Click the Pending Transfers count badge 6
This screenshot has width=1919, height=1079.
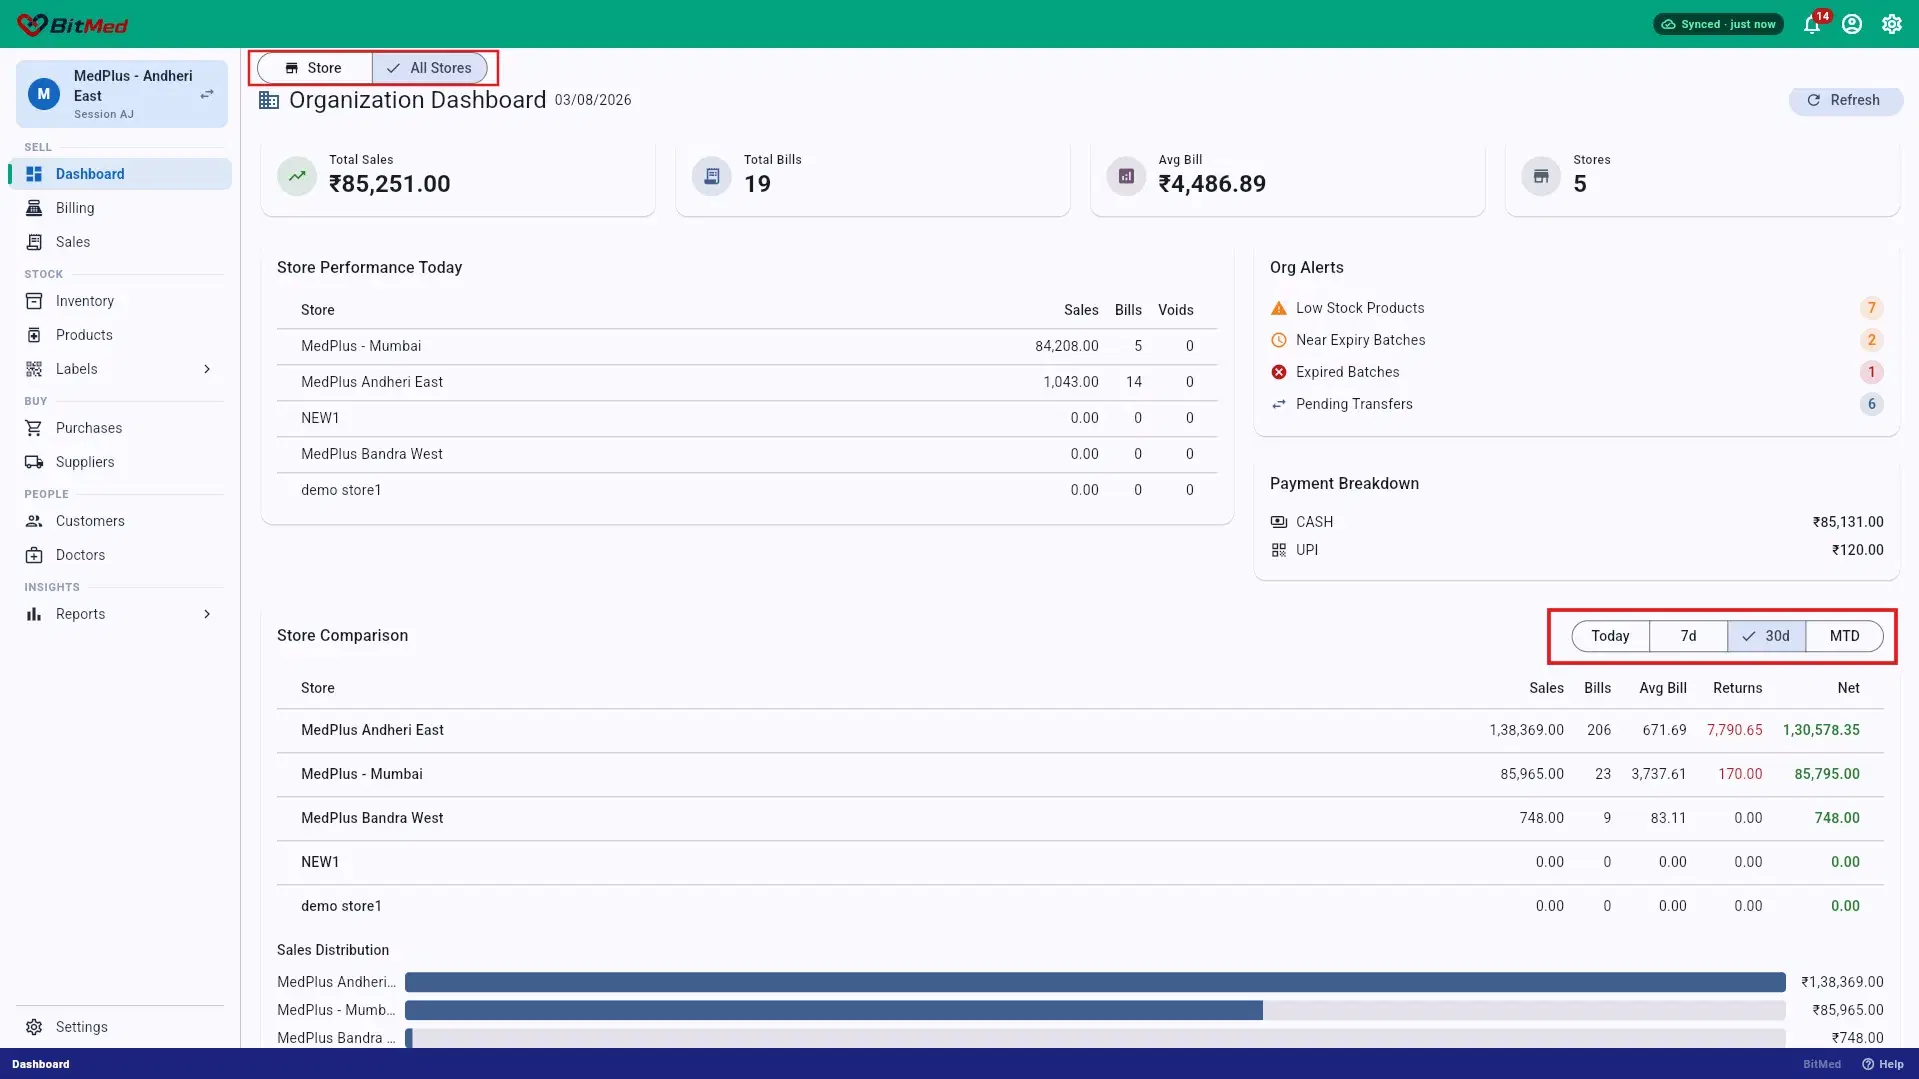click(x=1872, y=404)
